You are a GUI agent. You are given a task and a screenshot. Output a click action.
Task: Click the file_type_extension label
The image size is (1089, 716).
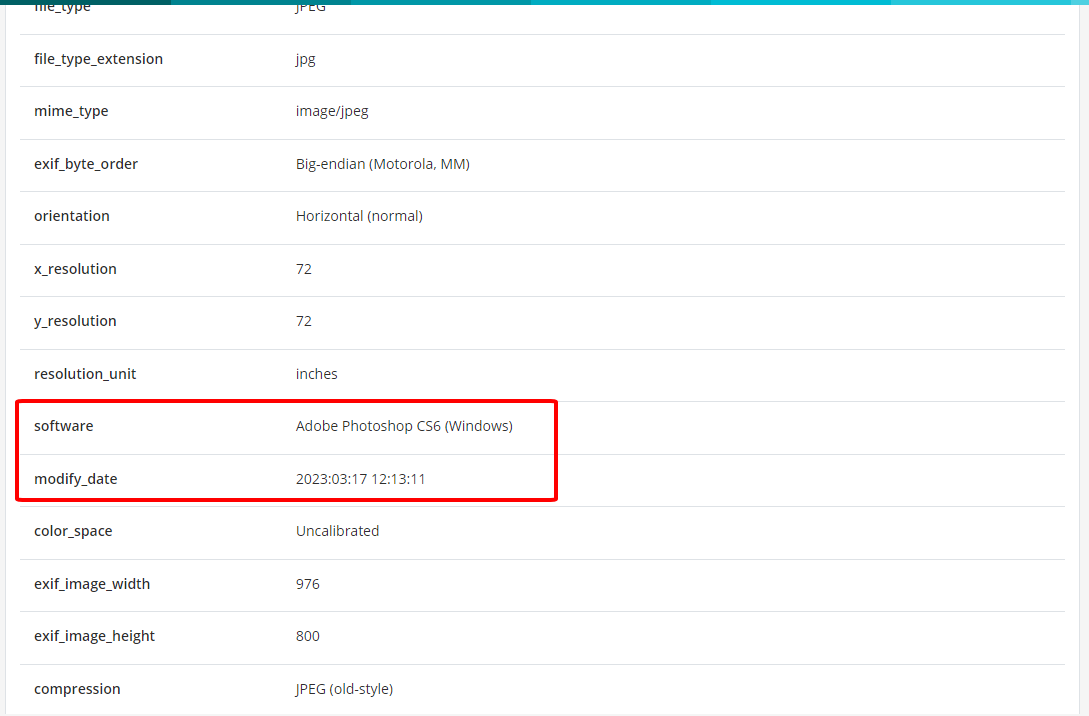pyautogui.click(x=98, y=59)
